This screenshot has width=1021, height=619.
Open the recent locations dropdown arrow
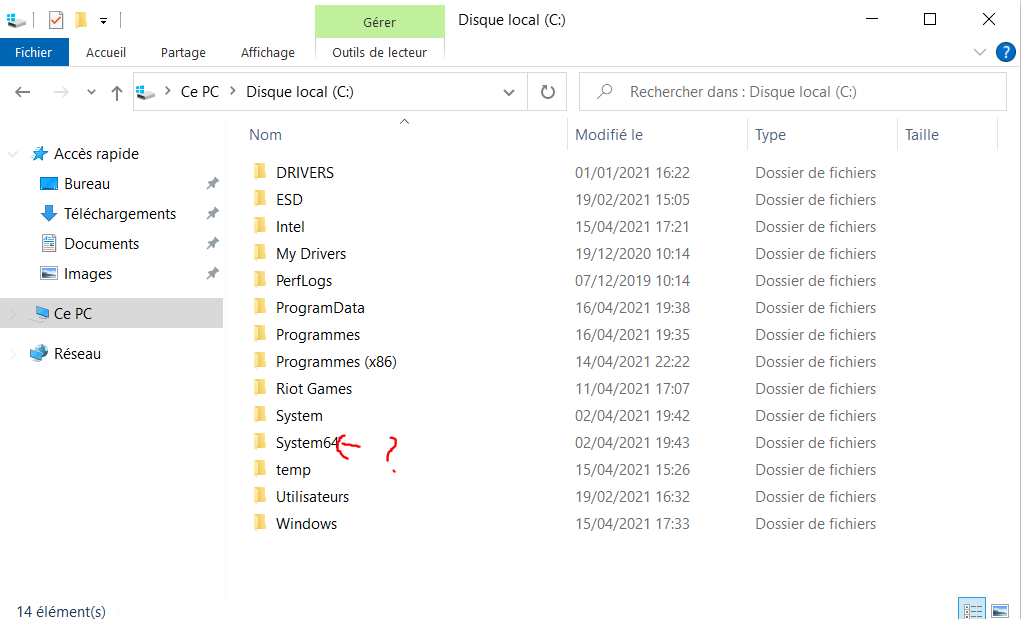(91, 92)
